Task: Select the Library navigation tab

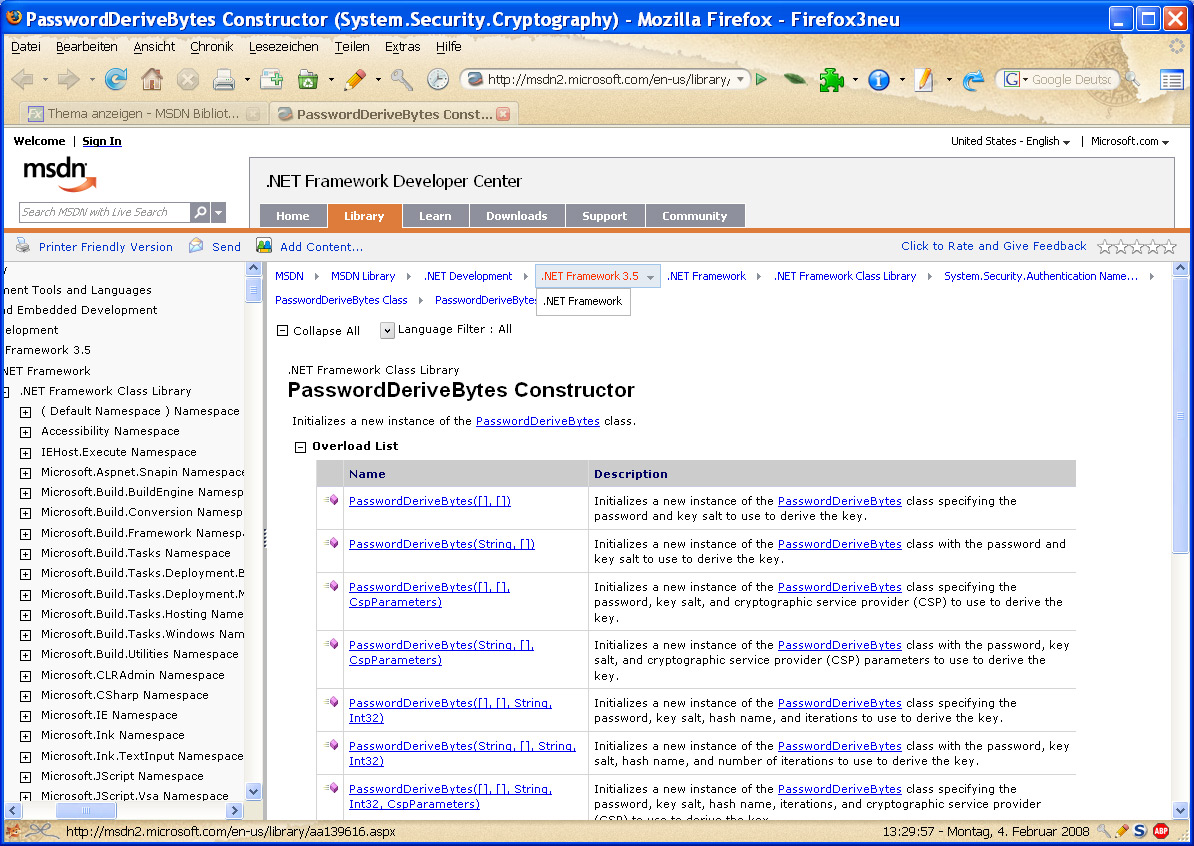Action: (x=364, y=216)
